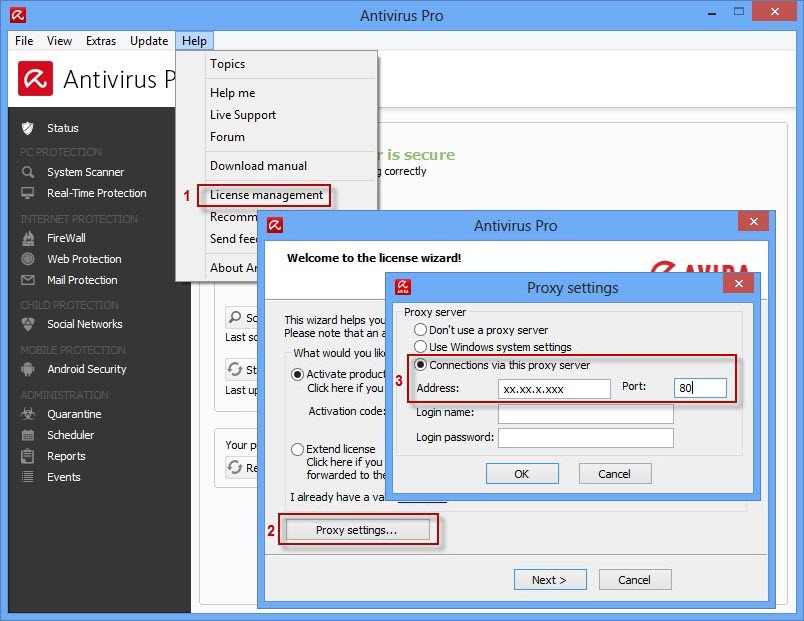Viewport: 804px width, 621px height.
Task: Click the FireWall icon in sidebar
Action: [x=28, y=238]
